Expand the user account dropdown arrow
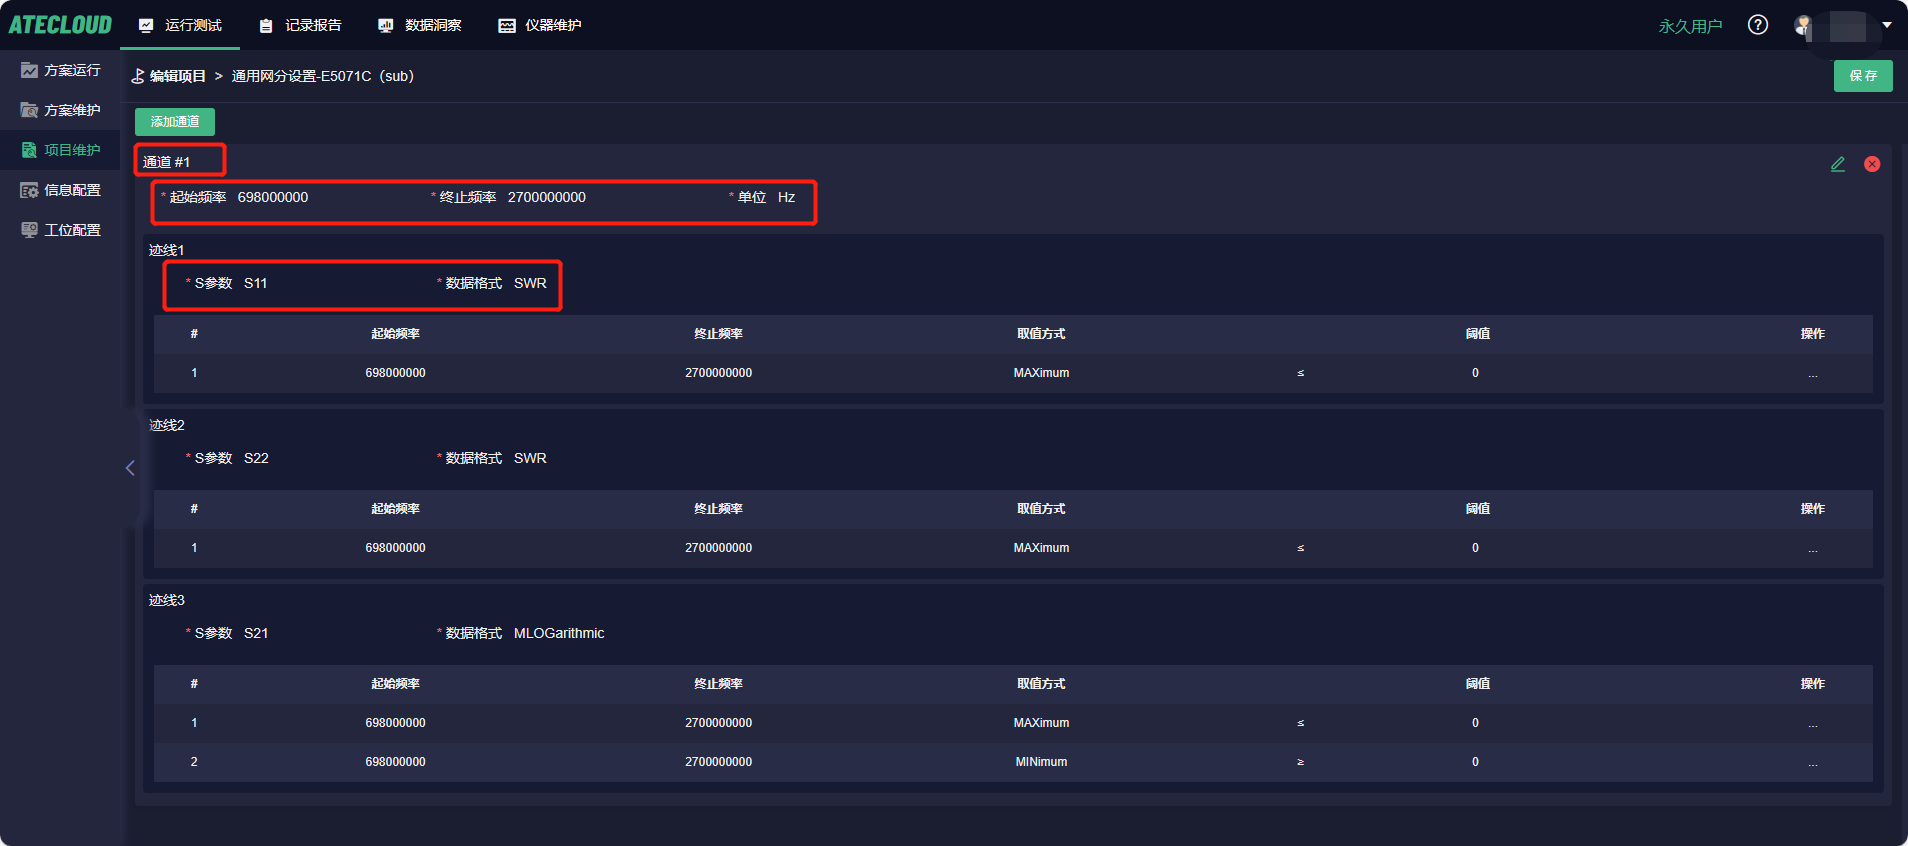The image size is (1908, 846). pos(1887,25)
